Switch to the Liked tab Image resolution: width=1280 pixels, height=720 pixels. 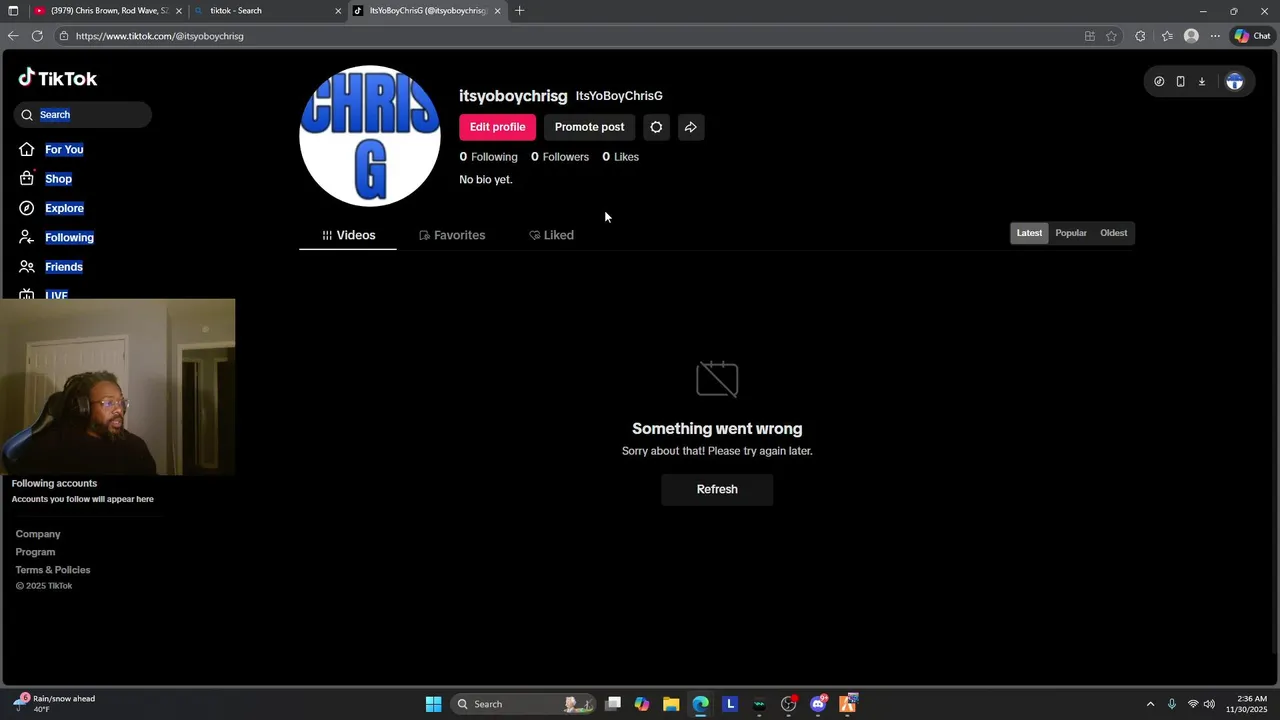[551, 235]
